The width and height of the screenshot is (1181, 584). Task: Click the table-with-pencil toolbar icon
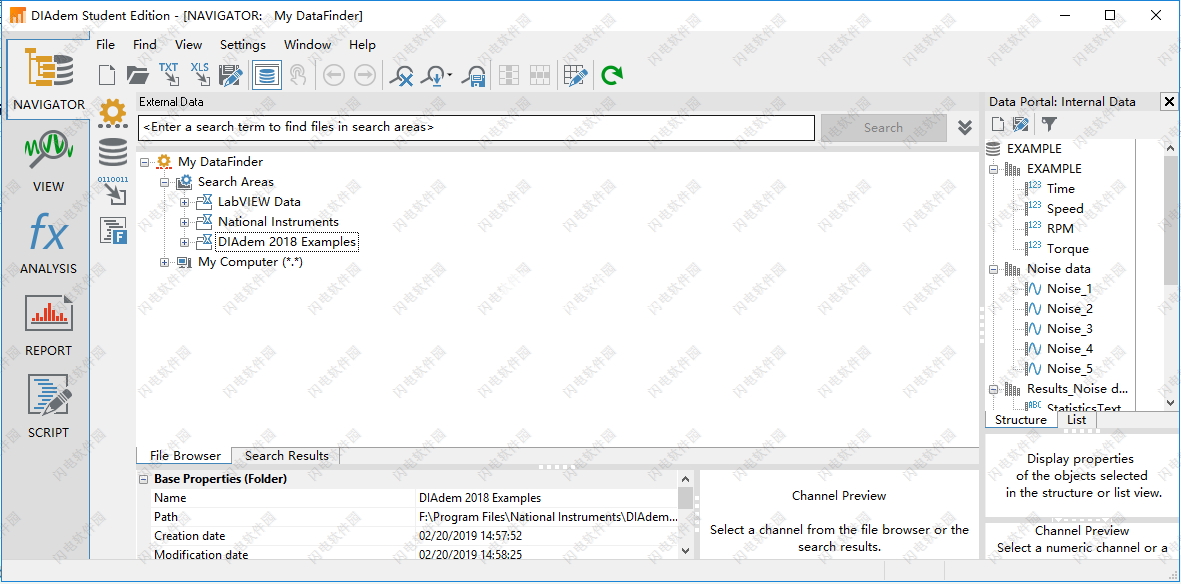click(575, 75)
